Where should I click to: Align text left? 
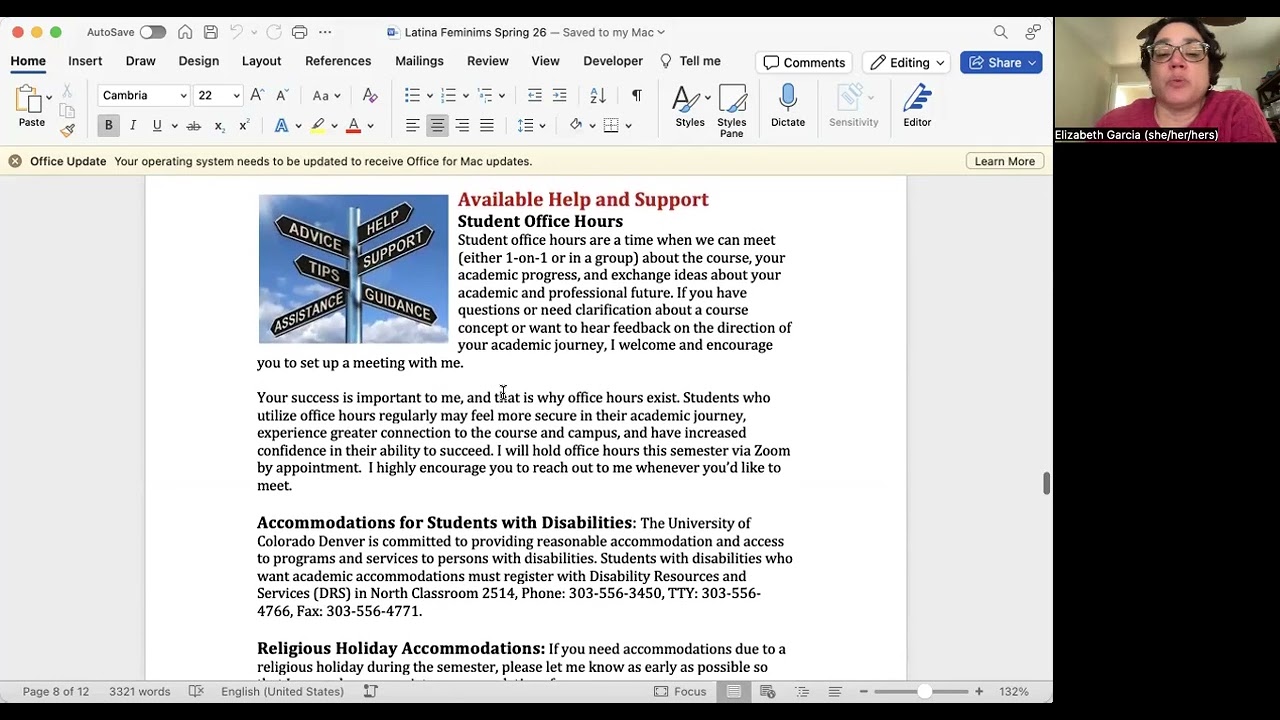click(x=412, y=125)
